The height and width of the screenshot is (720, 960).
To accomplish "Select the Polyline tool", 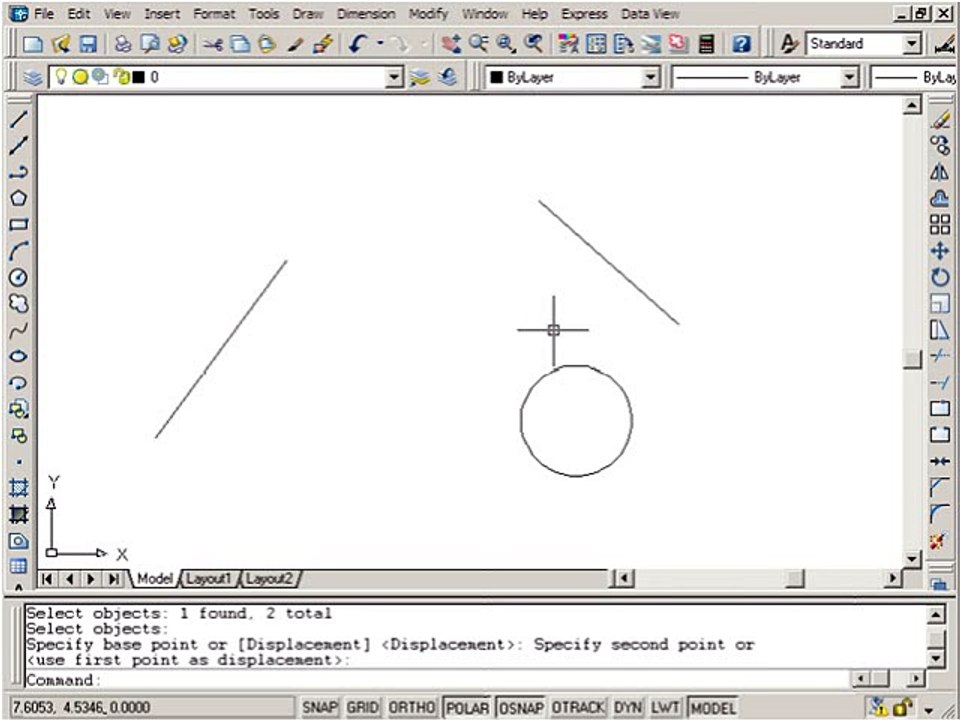I will point(18,172).
